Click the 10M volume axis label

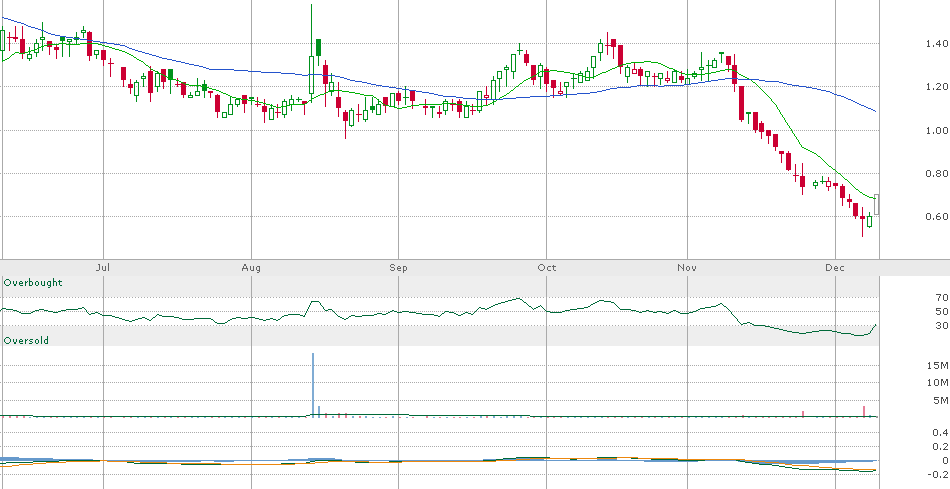[938, 382]
